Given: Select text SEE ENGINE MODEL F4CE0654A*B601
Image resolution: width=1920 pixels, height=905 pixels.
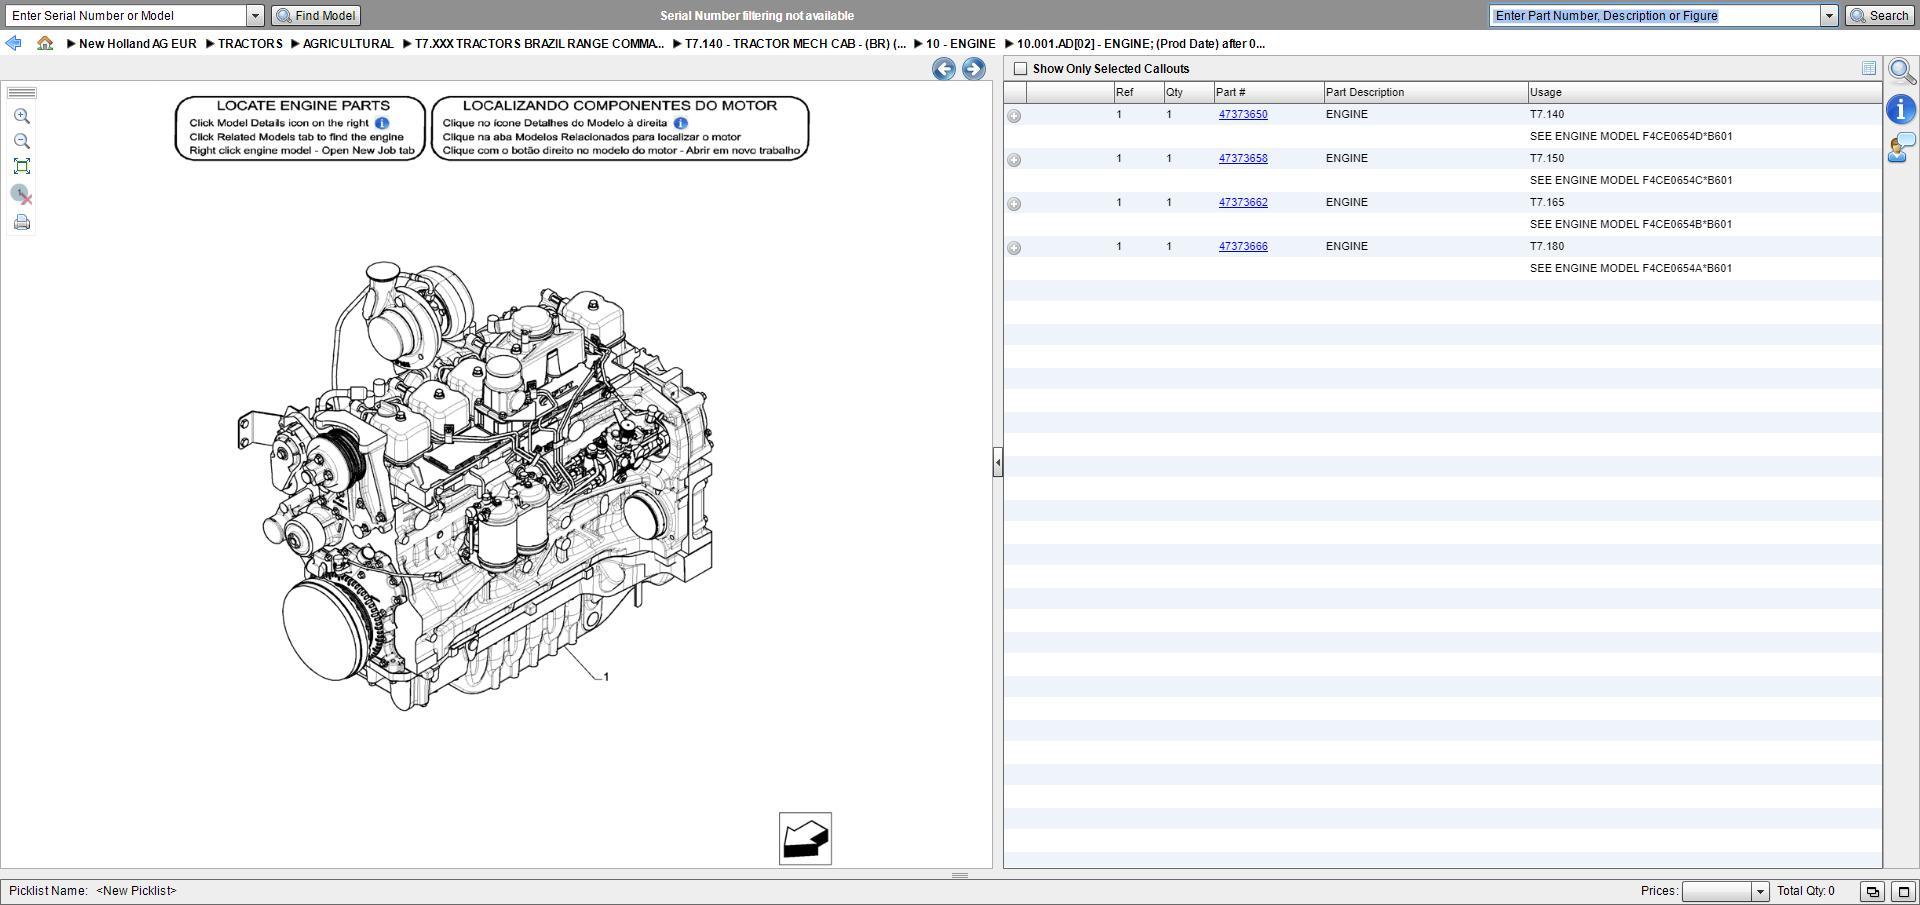Looking at the screenshot, I should [x=1631, y=268].
